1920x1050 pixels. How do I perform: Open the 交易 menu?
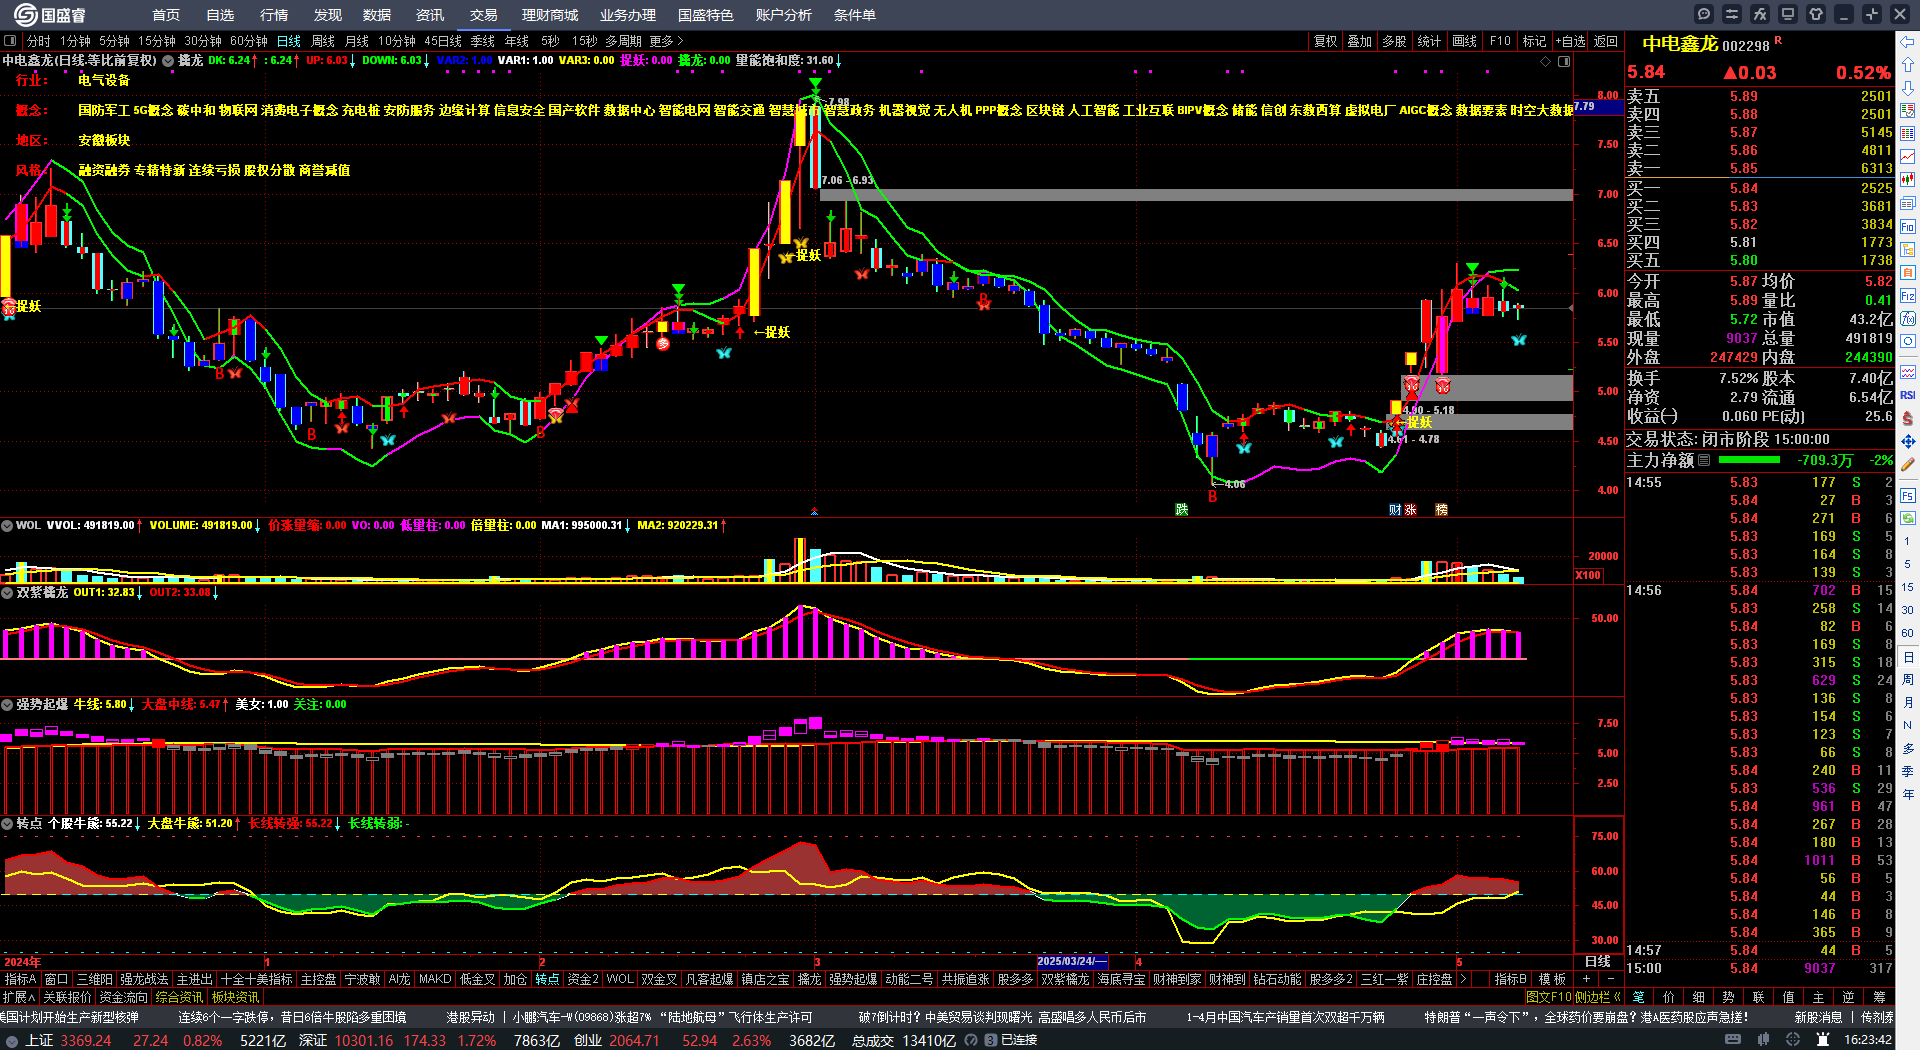pyautogui.click(x=484, y=15)
